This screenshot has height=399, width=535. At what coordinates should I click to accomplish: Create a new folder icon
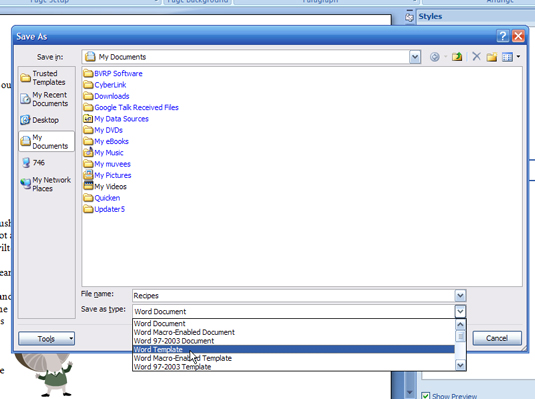tap(492, 57)
